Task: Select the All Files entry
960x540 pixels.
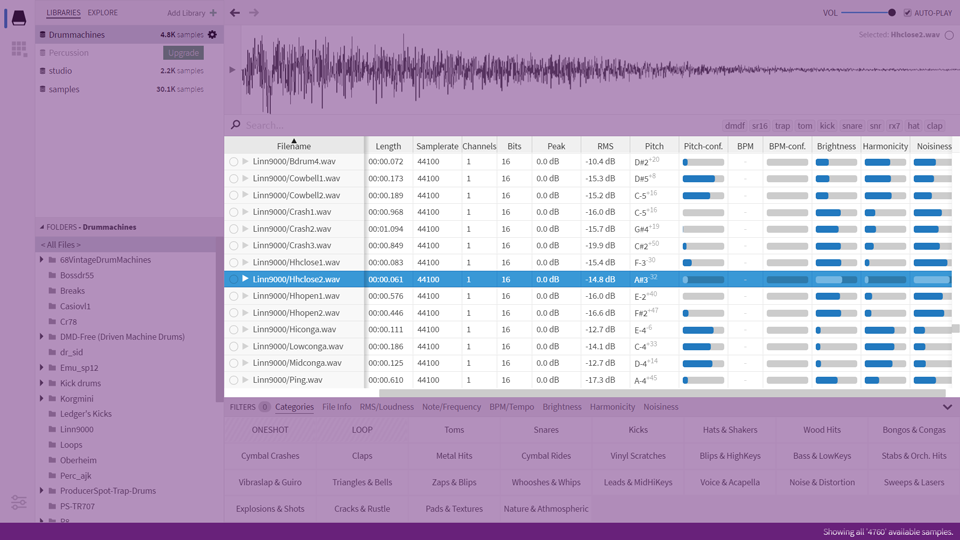Action: (126, 245)
